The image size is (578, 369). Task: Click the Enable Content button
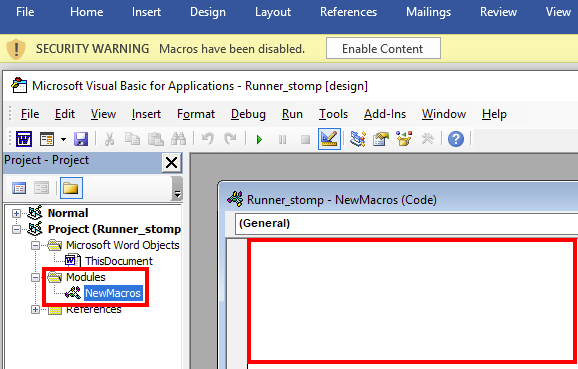tap(383, 48)
